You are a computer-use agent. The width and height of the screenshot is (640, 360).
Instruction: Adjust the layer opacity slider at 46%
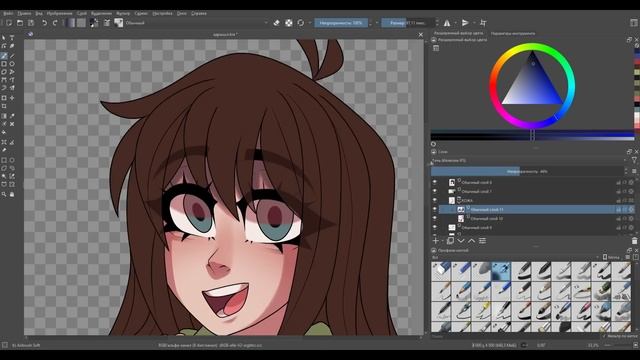tap(527, 171)
